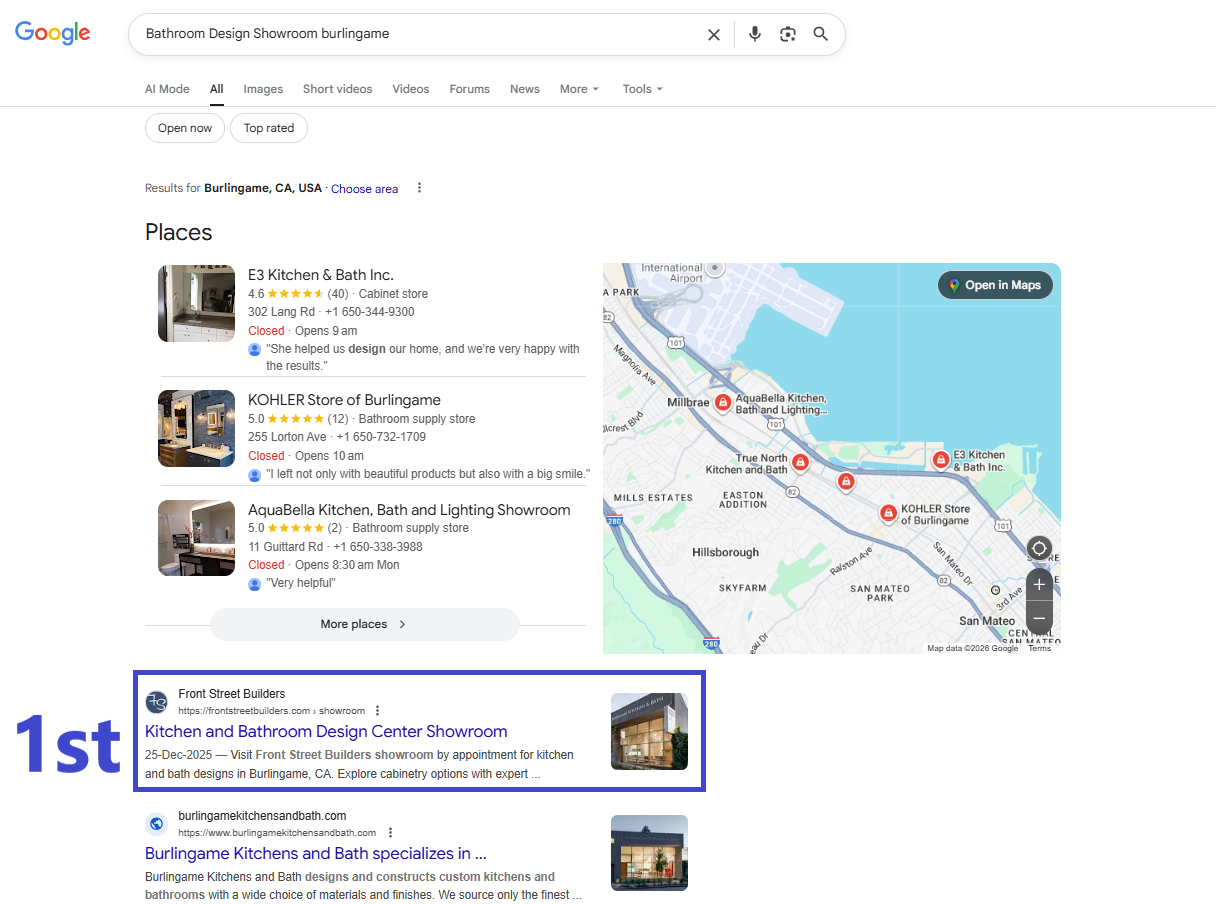The height and width of the screenshot is (904, 1216).
Task: Click the search query input field
Action: click(x=420, y=34)
